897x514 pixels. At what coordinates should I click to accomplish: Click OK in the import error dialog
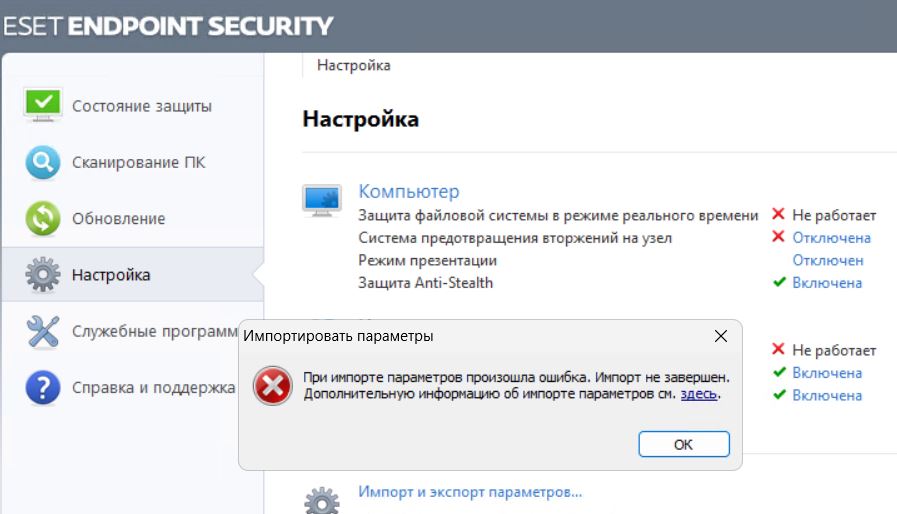[684, 444]
